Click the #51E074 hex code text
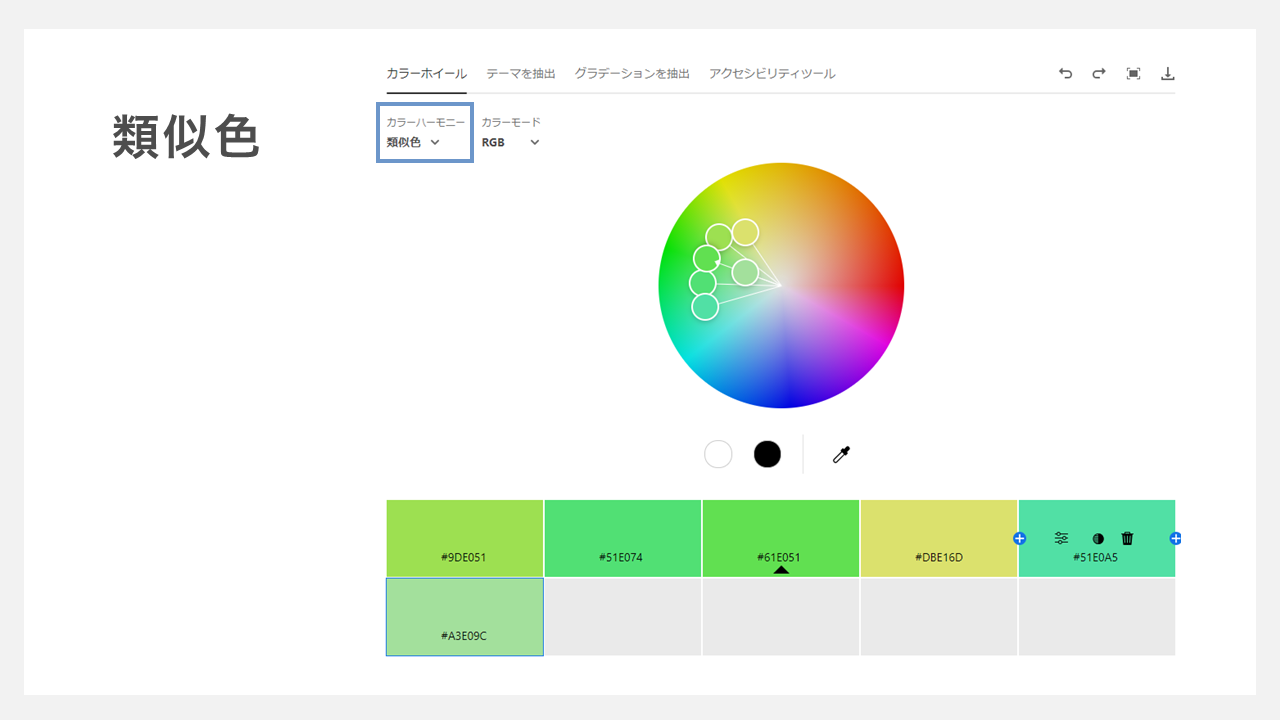 point(621,558)
